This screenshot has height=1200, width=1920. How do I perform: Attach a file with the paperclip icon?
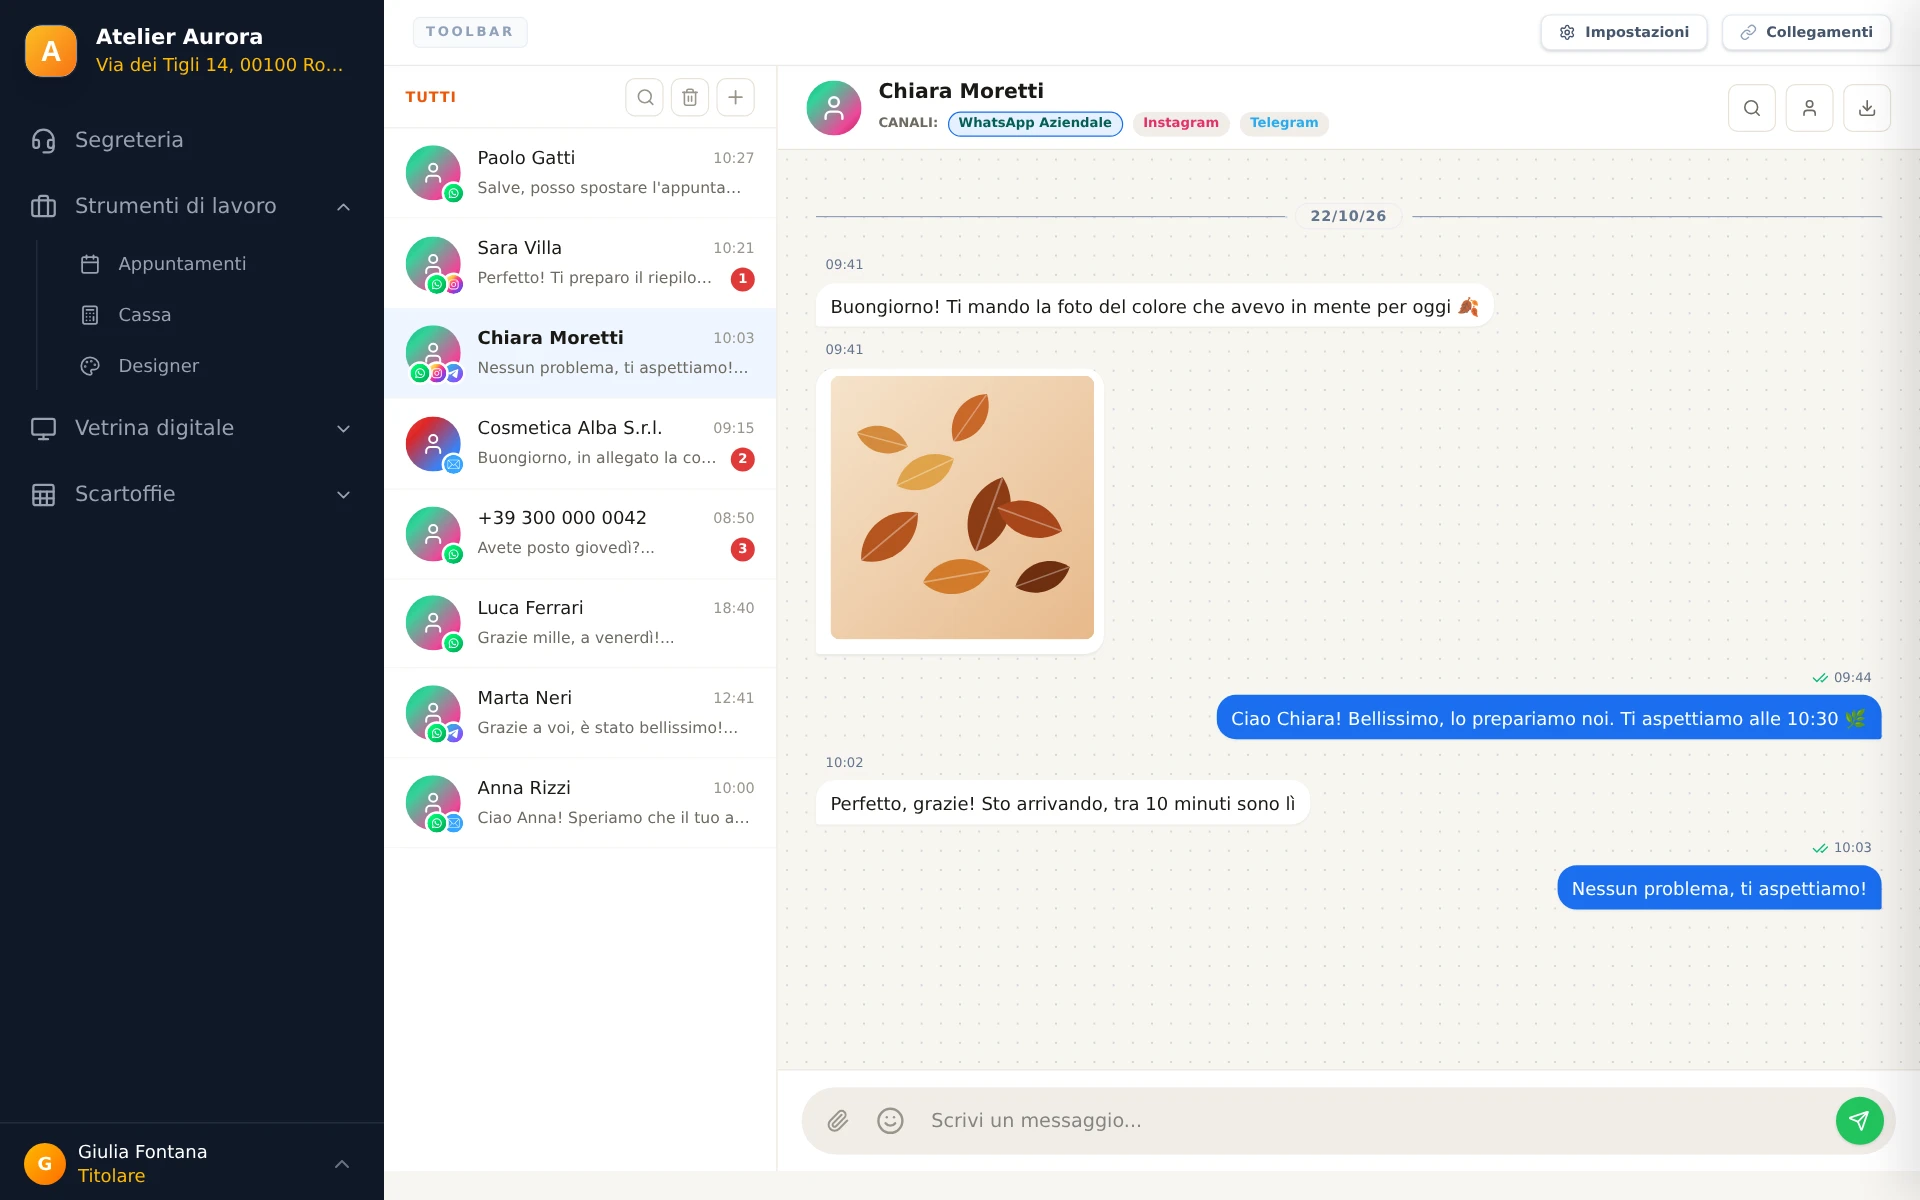(x=838, y=1121)
